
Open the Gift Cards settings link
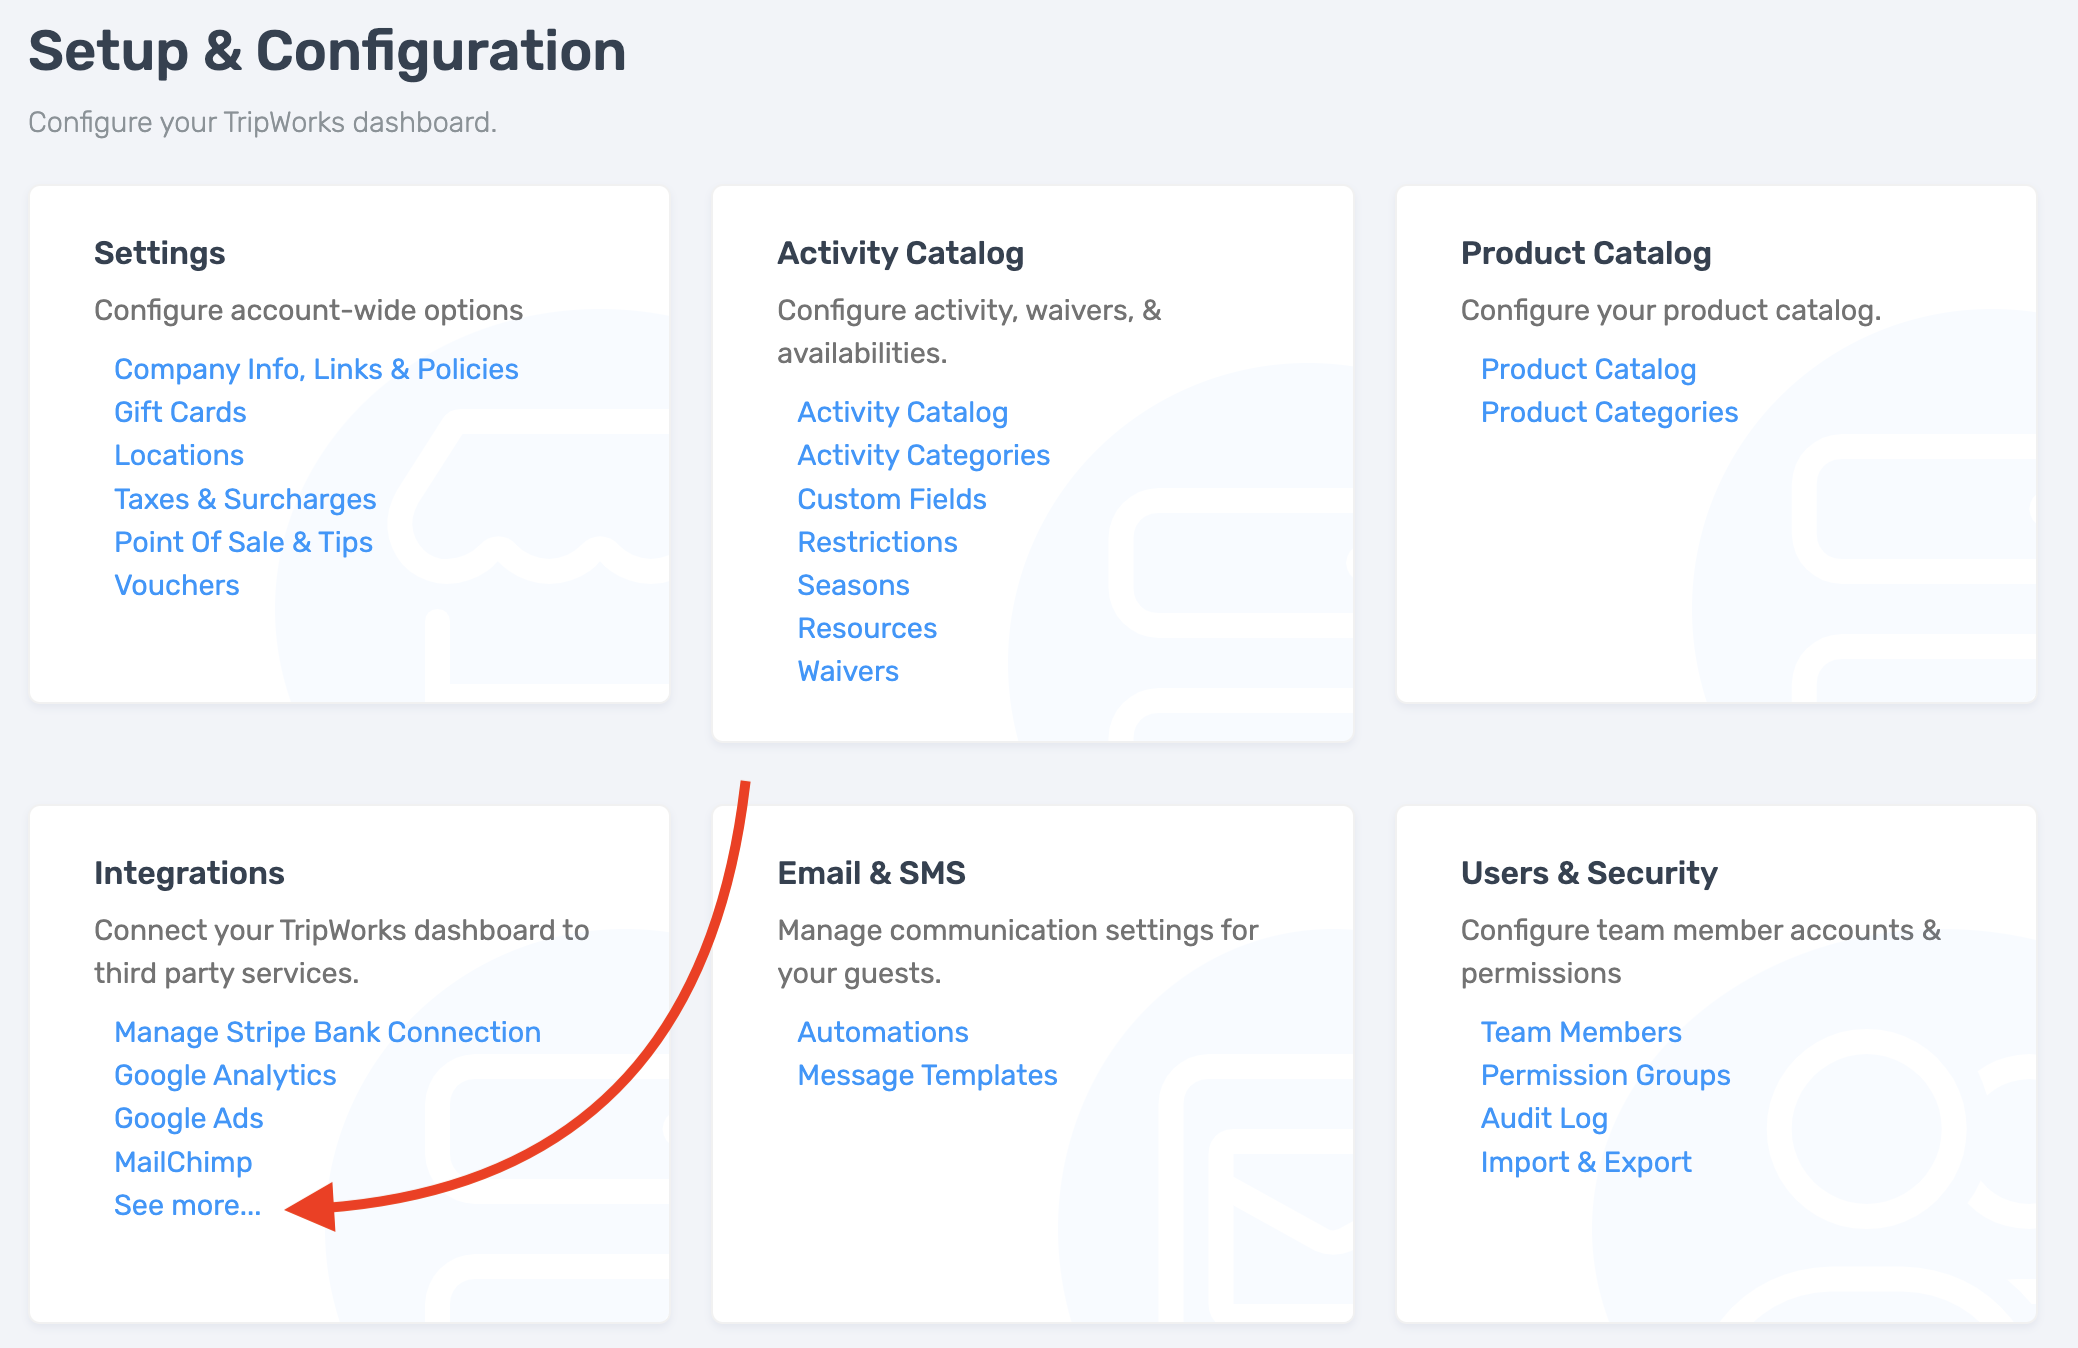click(x=180, y=412)
